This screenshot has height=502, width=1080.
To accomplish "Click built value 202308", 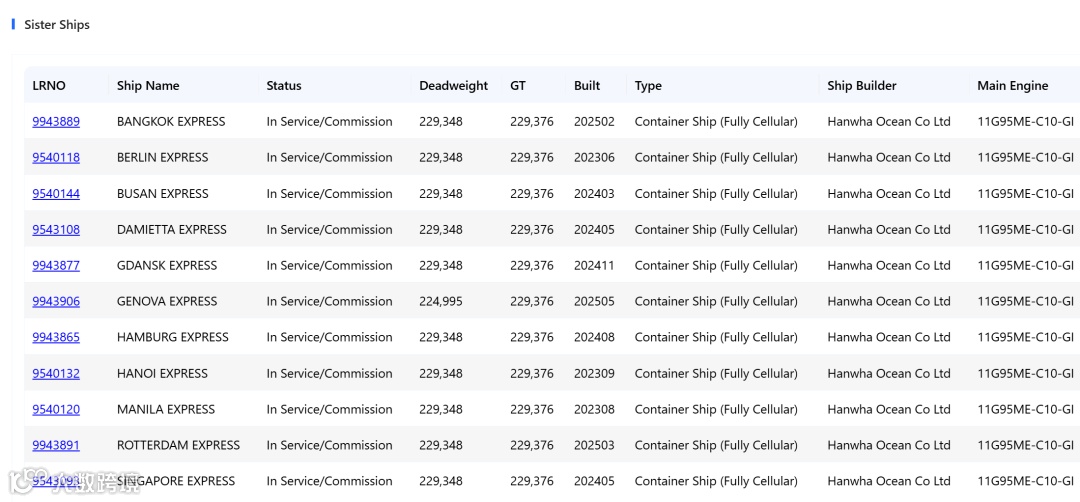I will pos(594,409).
